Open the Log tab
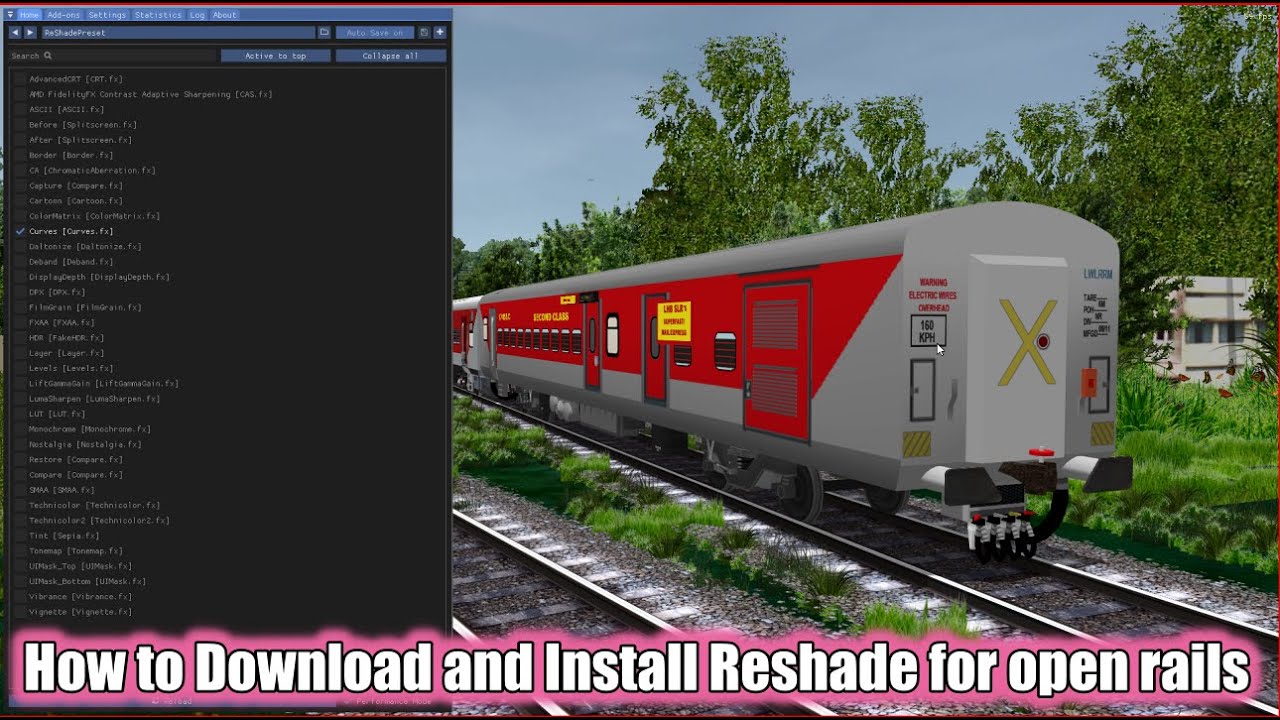This screenshot has width=1280, height=720. click(197, 15)
